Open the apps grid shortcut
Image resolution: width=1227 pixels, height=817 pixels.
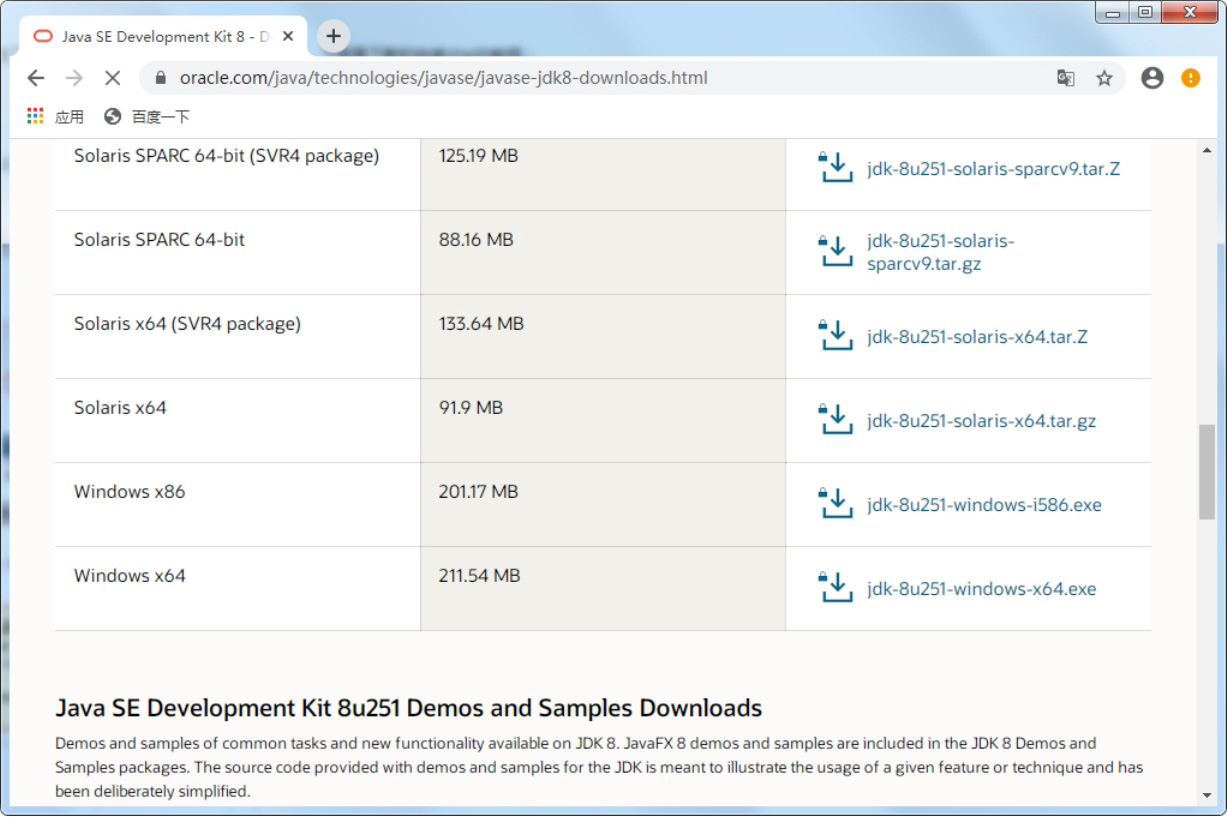pos(36,116)
